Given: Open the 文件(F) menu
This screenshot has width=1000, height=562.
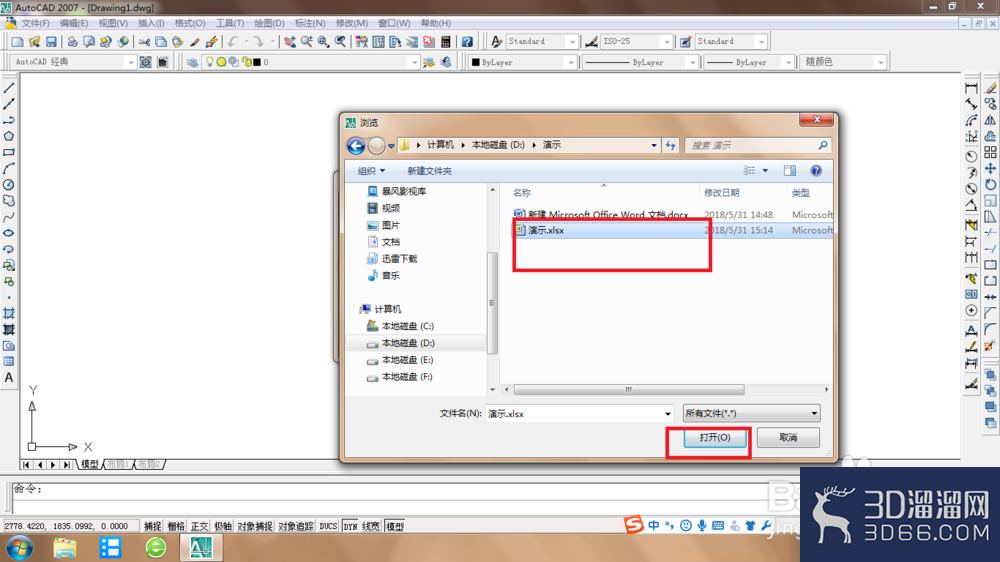Looking at the screenshot, I should point(35,23).
